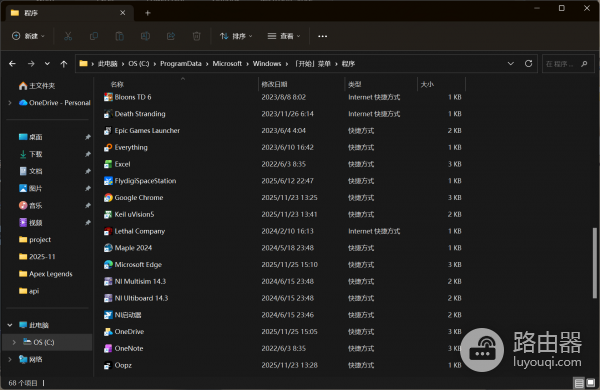The image size is (600, 390).
Task: Select the Excel shortcut icon
Action: 108,164
